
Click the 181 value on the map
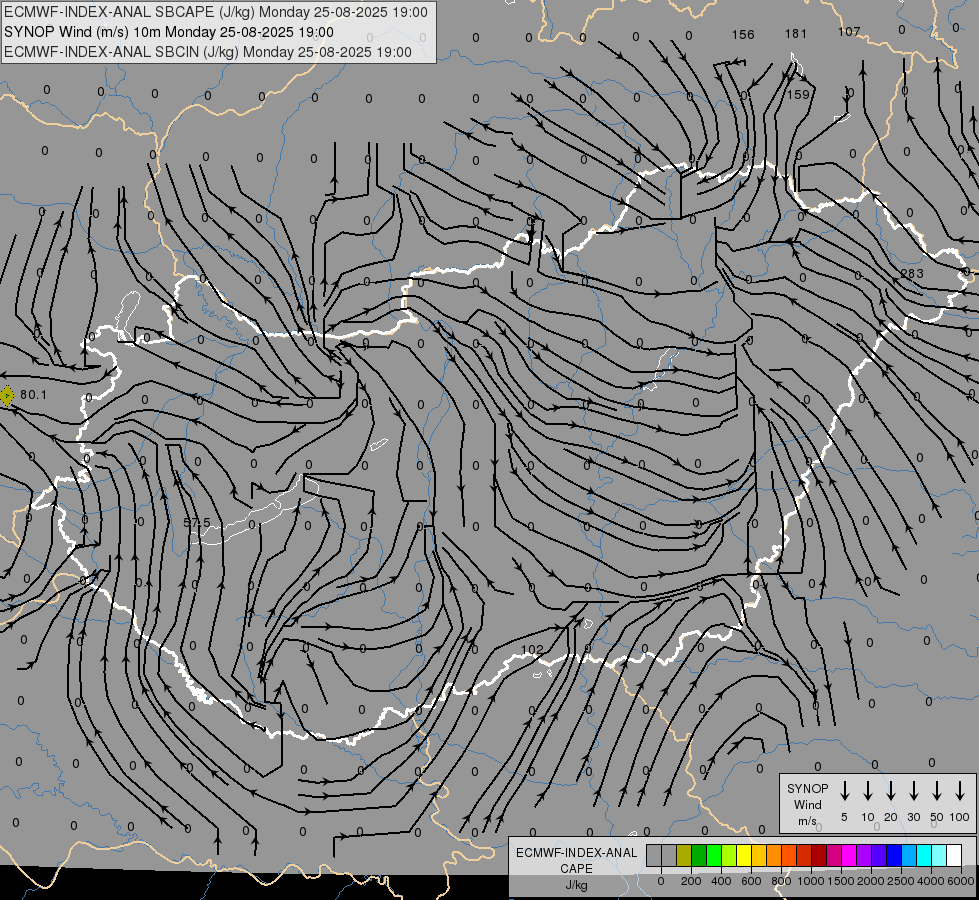796,33
